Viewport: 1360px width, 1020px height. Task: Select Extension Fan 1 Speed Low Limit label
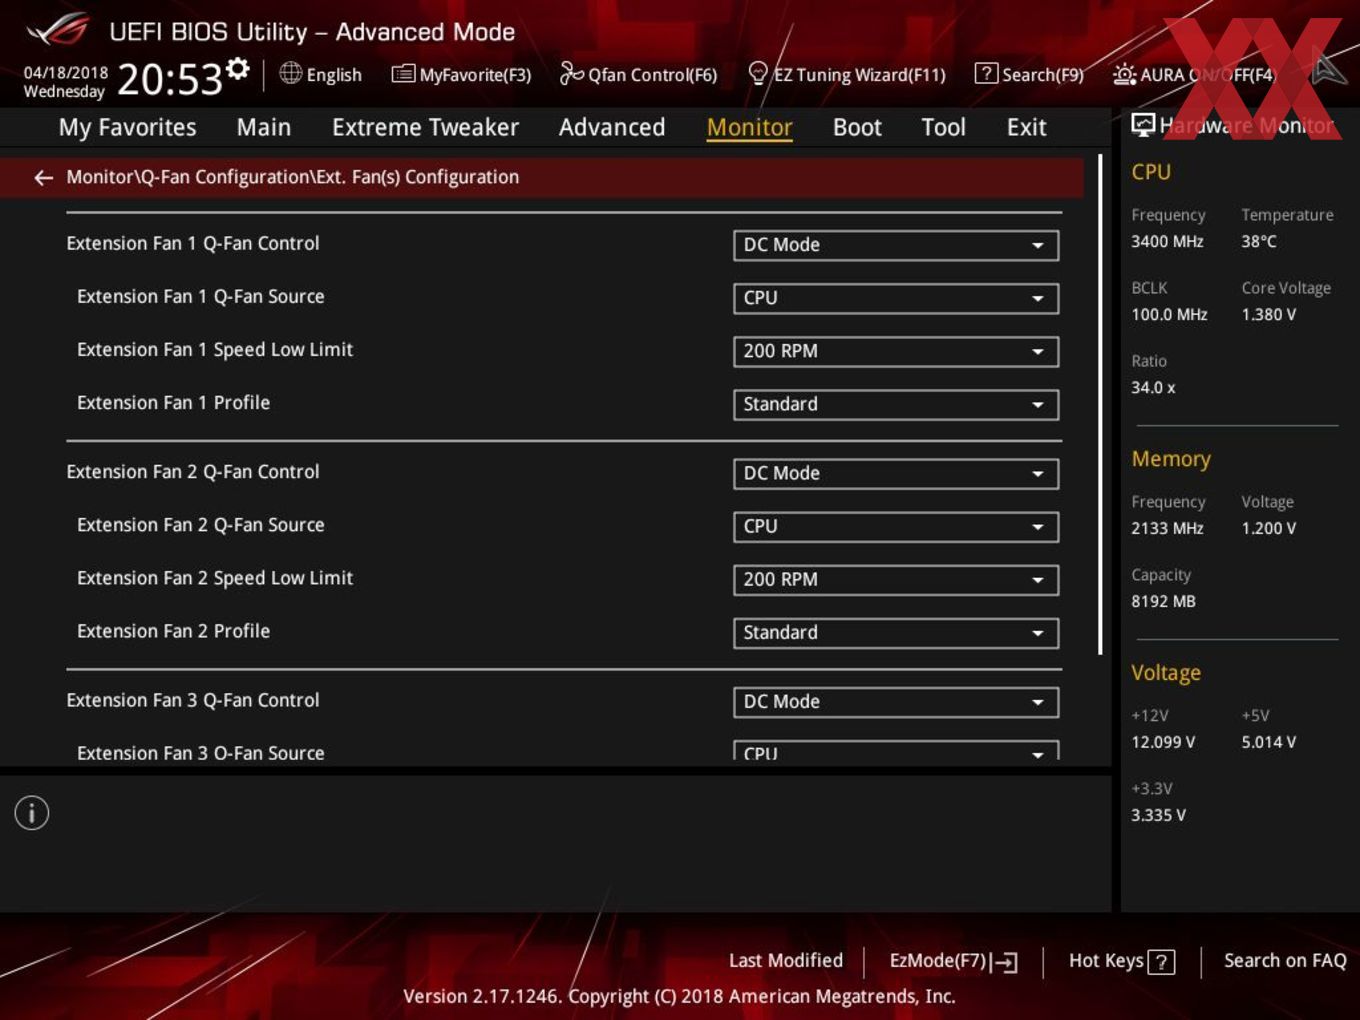215,350
